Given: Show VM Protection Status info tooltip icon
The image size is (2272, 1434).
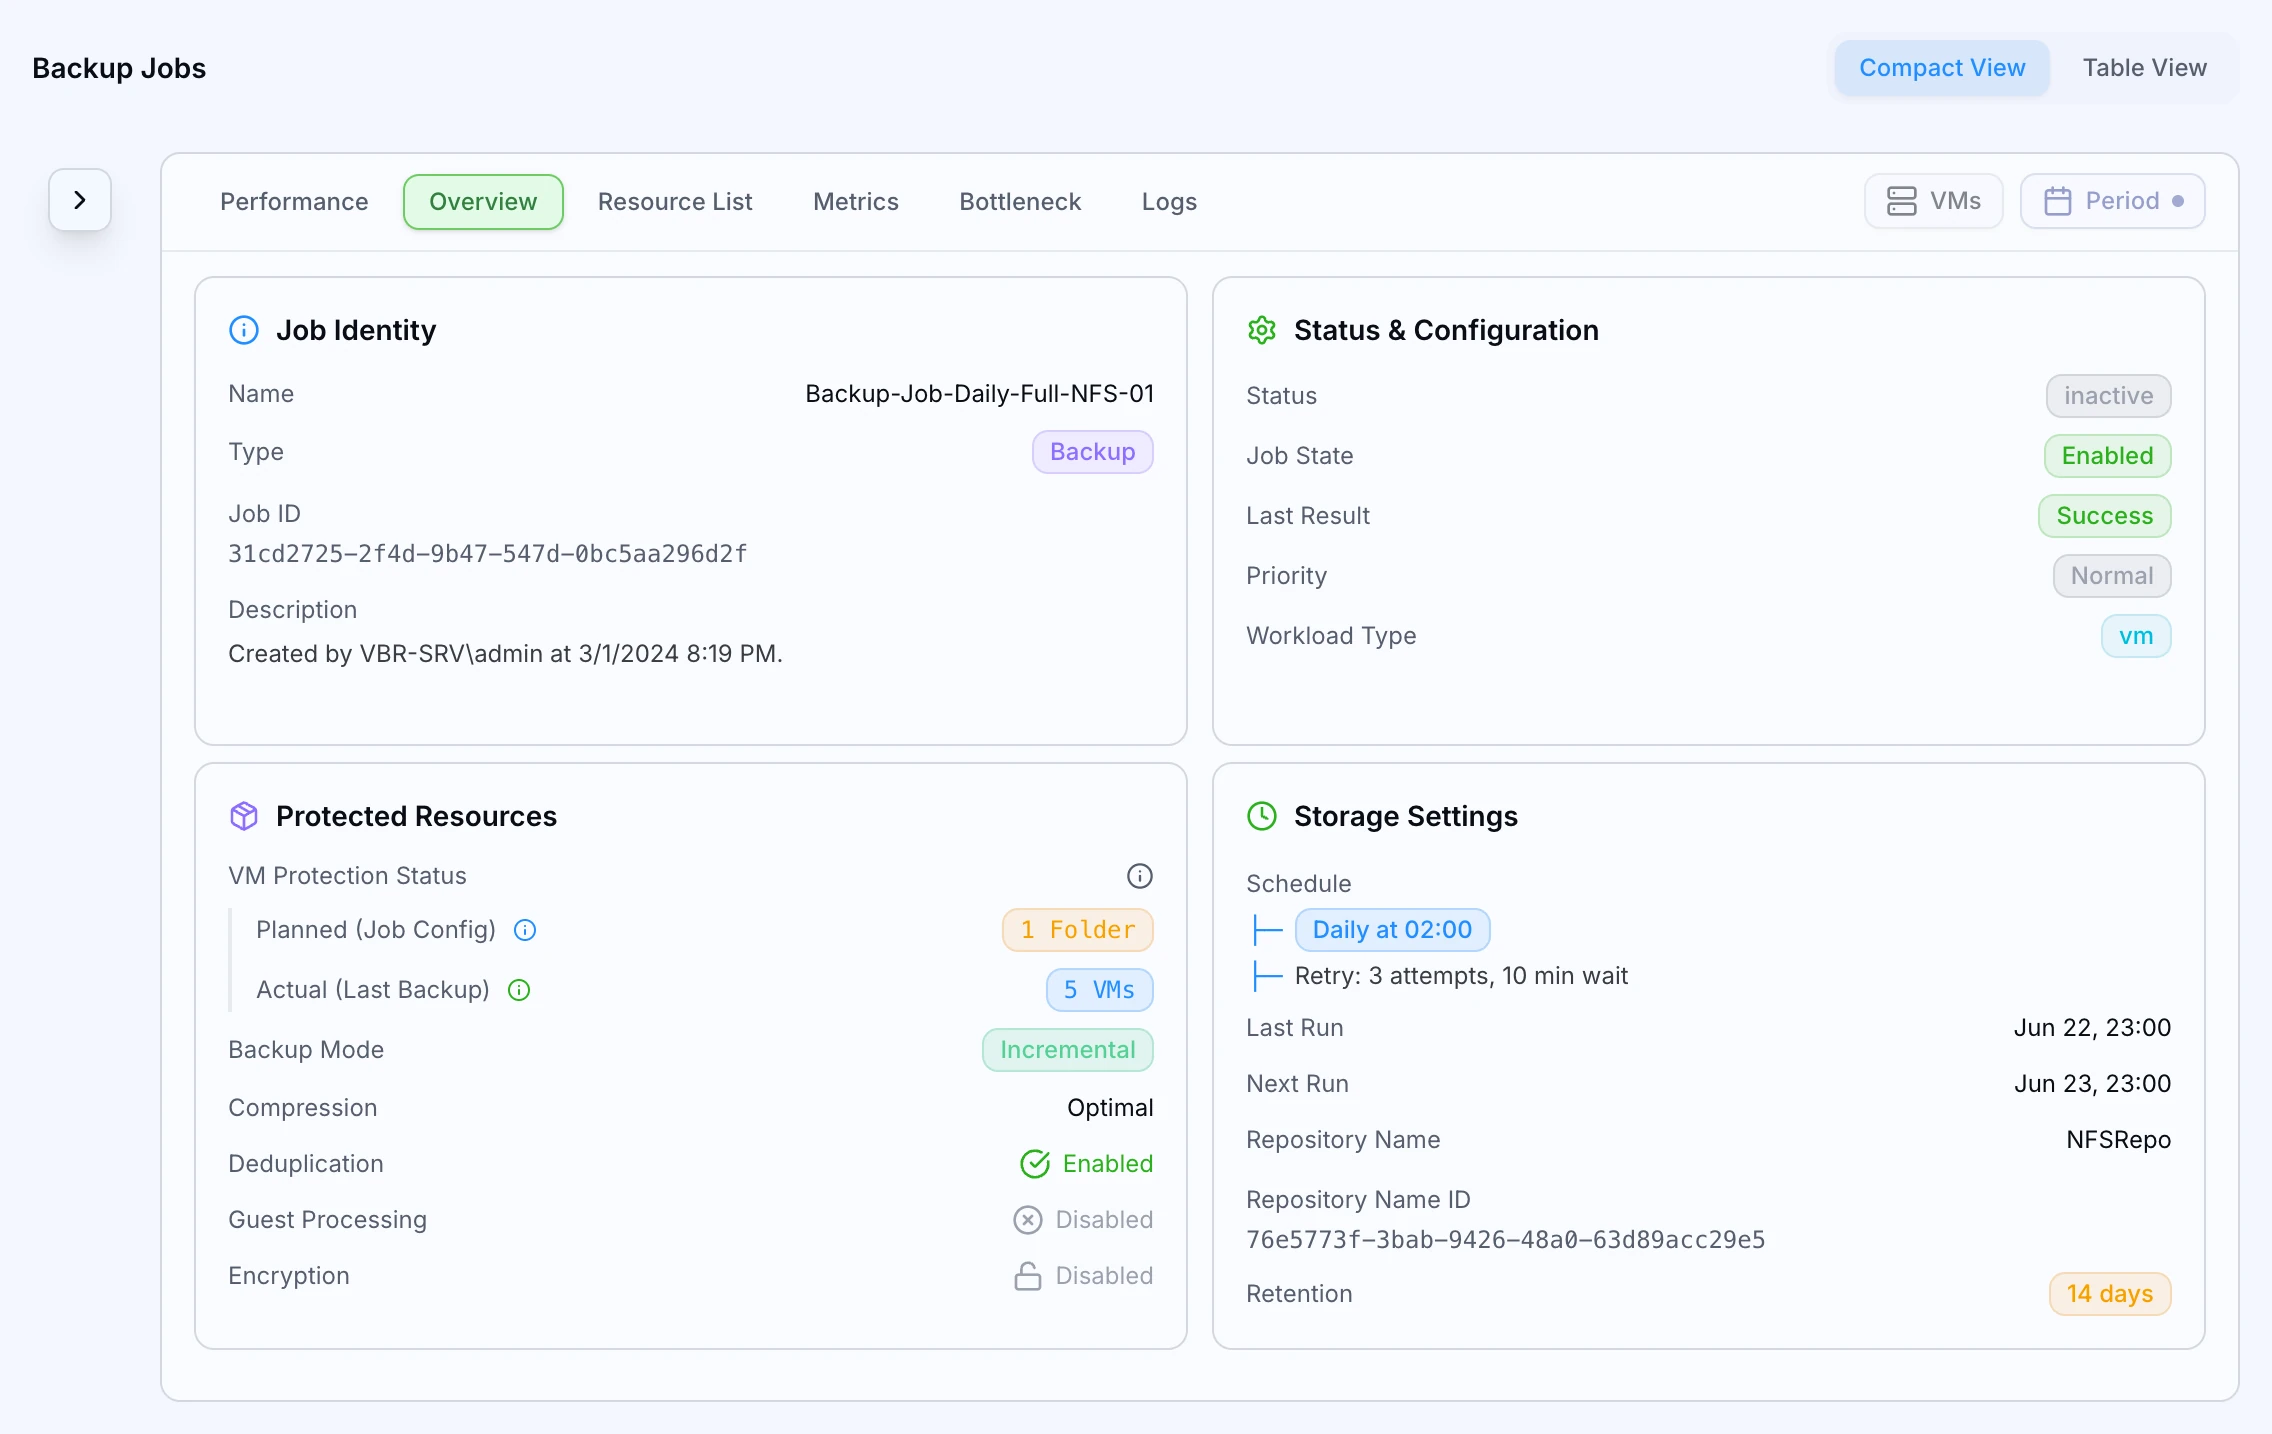Looking at the screenshot, I should click(x=1140, y=876).
